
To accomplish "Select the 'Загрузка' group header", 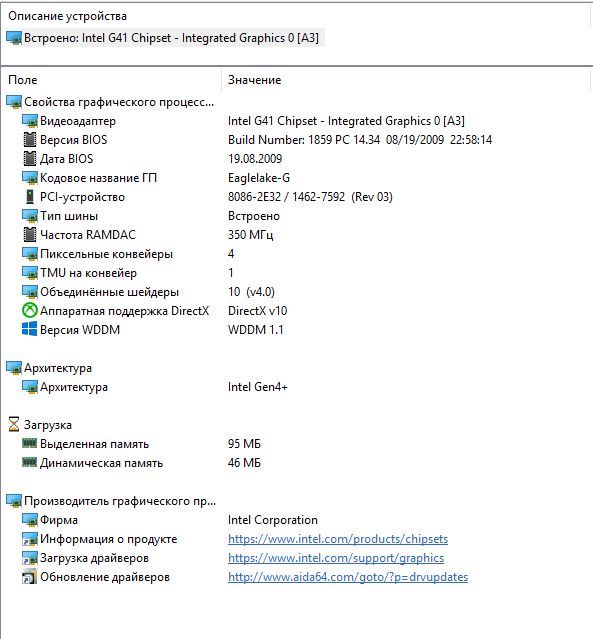I will (48, 425).
